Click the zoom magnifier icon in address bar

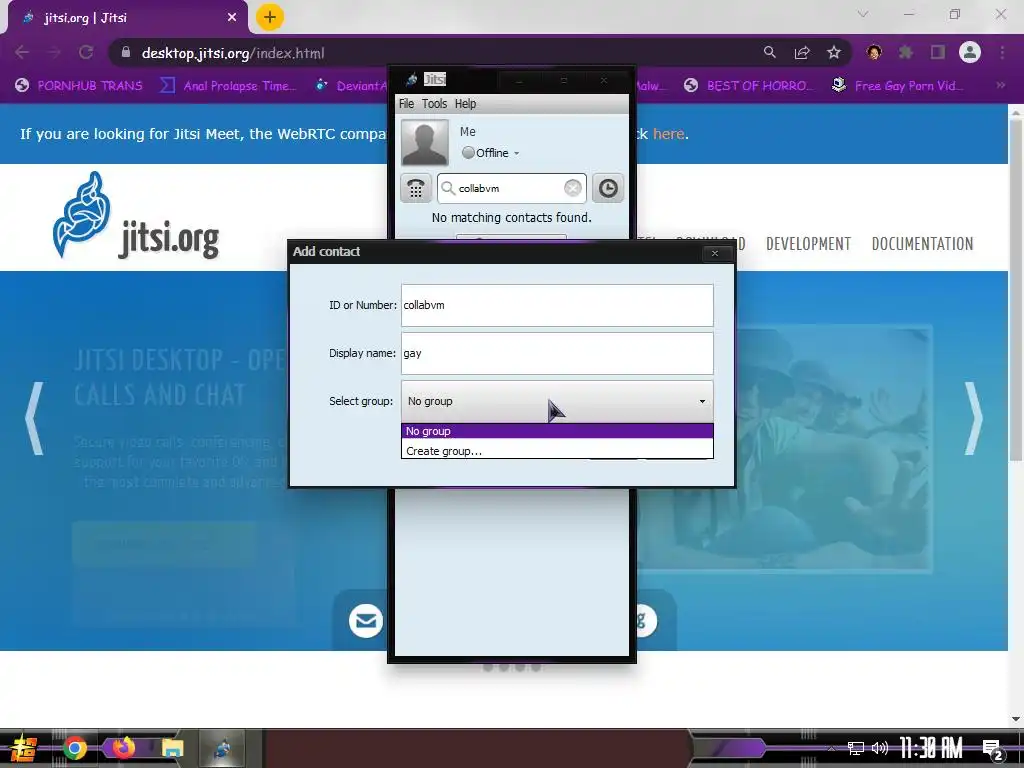tap(770, 53)
